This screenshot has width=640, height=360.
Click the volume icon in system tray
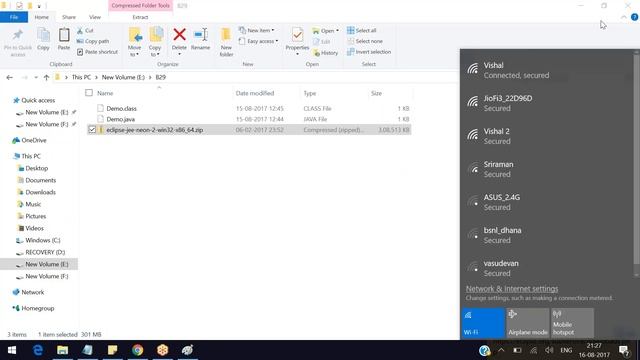pos(549,350)
